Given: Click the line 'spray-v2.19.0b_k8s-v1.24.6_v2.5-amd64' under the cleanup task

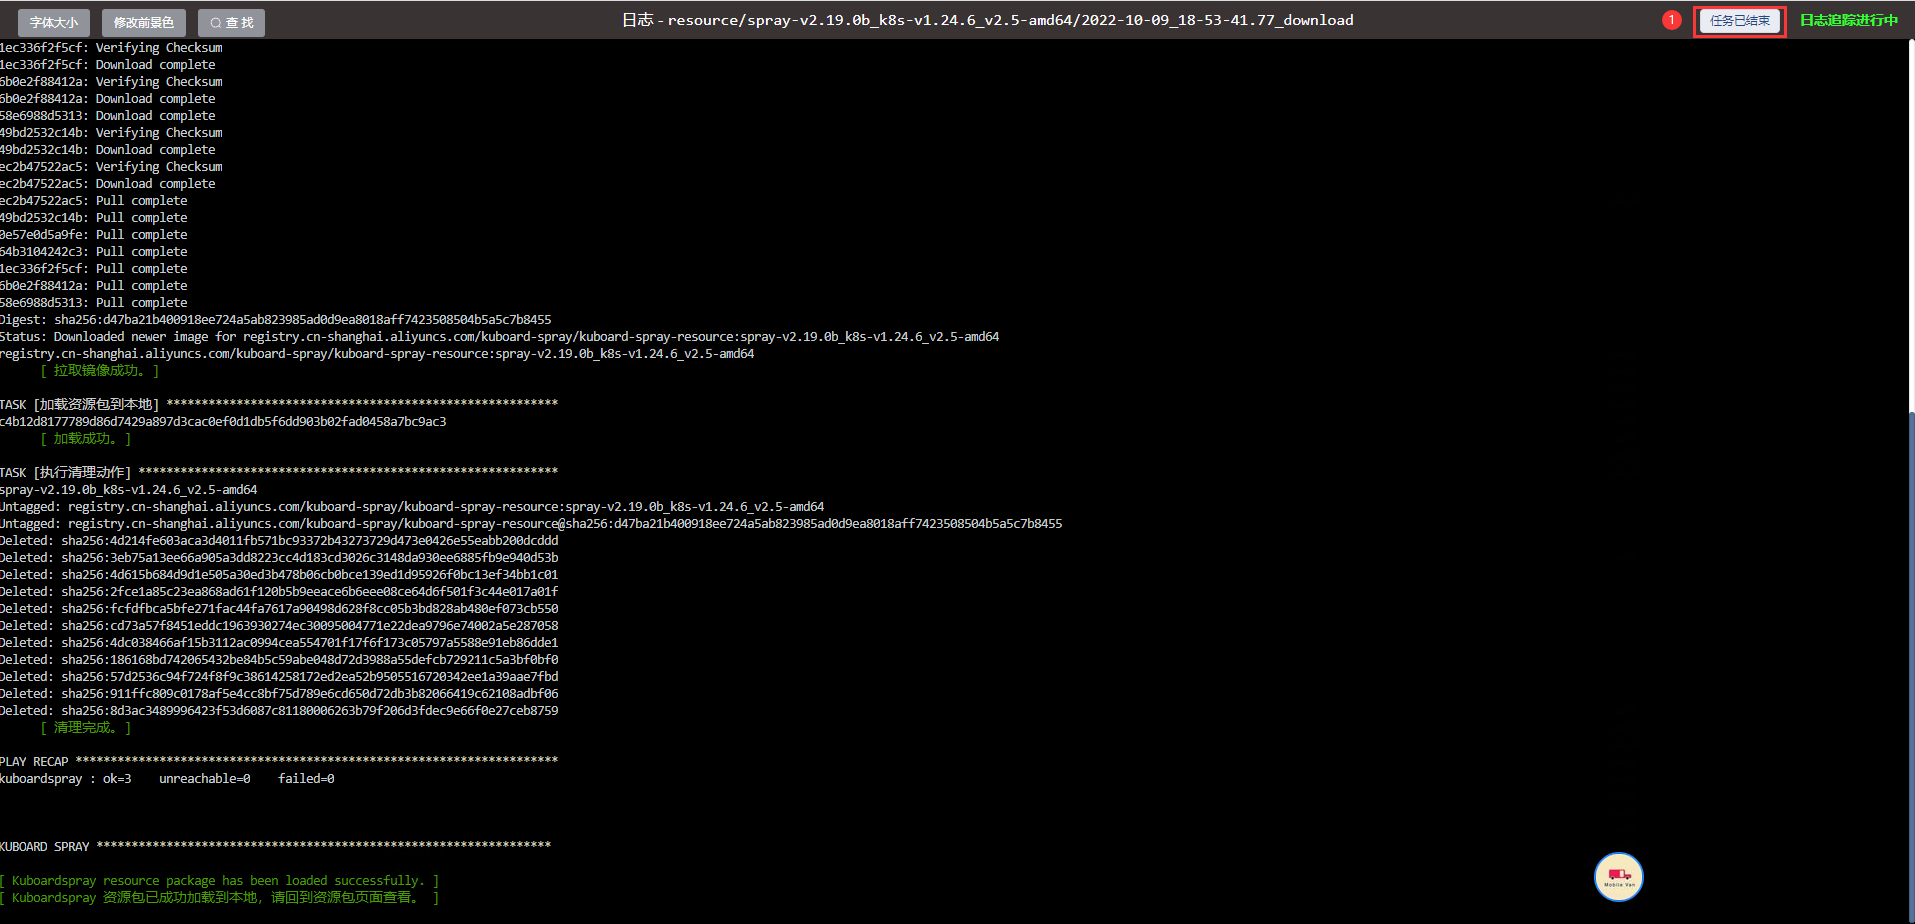Looking at the screenshot, I should point(129,490).
